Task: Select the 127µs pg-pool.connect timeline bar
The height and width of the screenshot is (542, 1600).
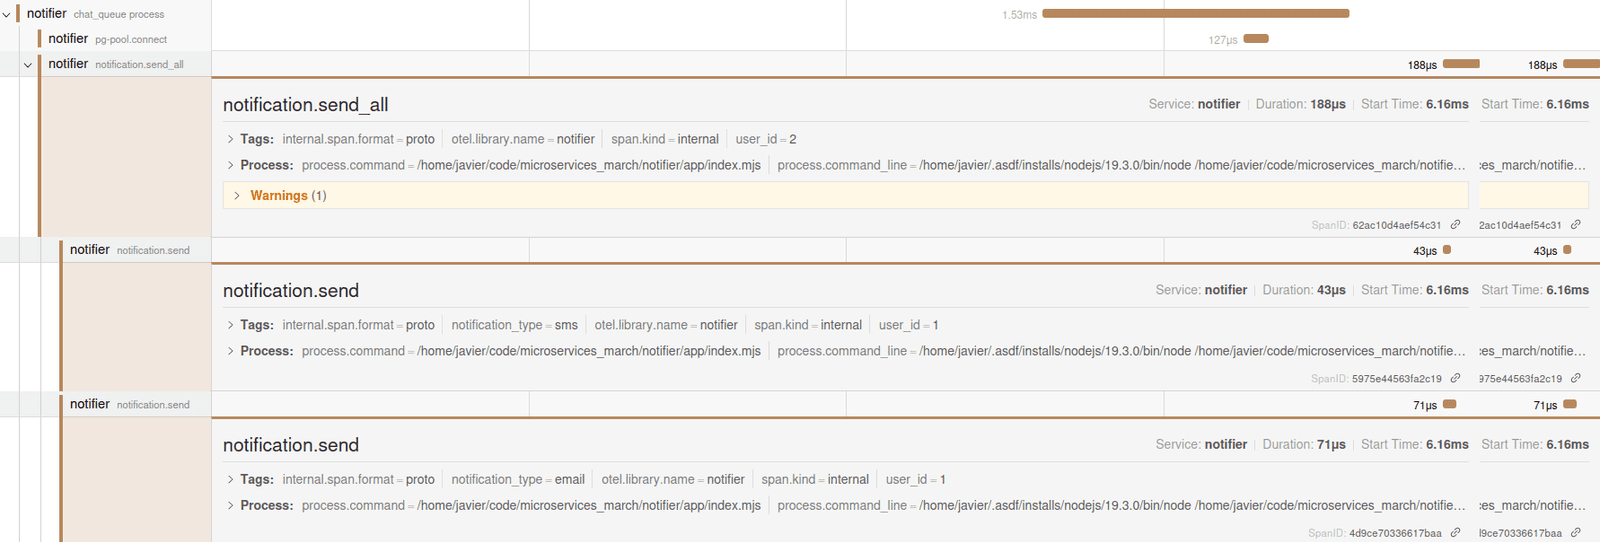Action: (1256, 39)
